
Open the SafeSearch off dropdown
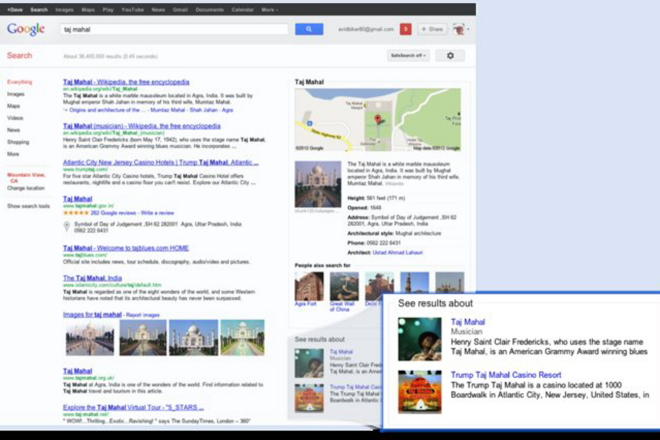pyautogui.click(x=408, y=56)
